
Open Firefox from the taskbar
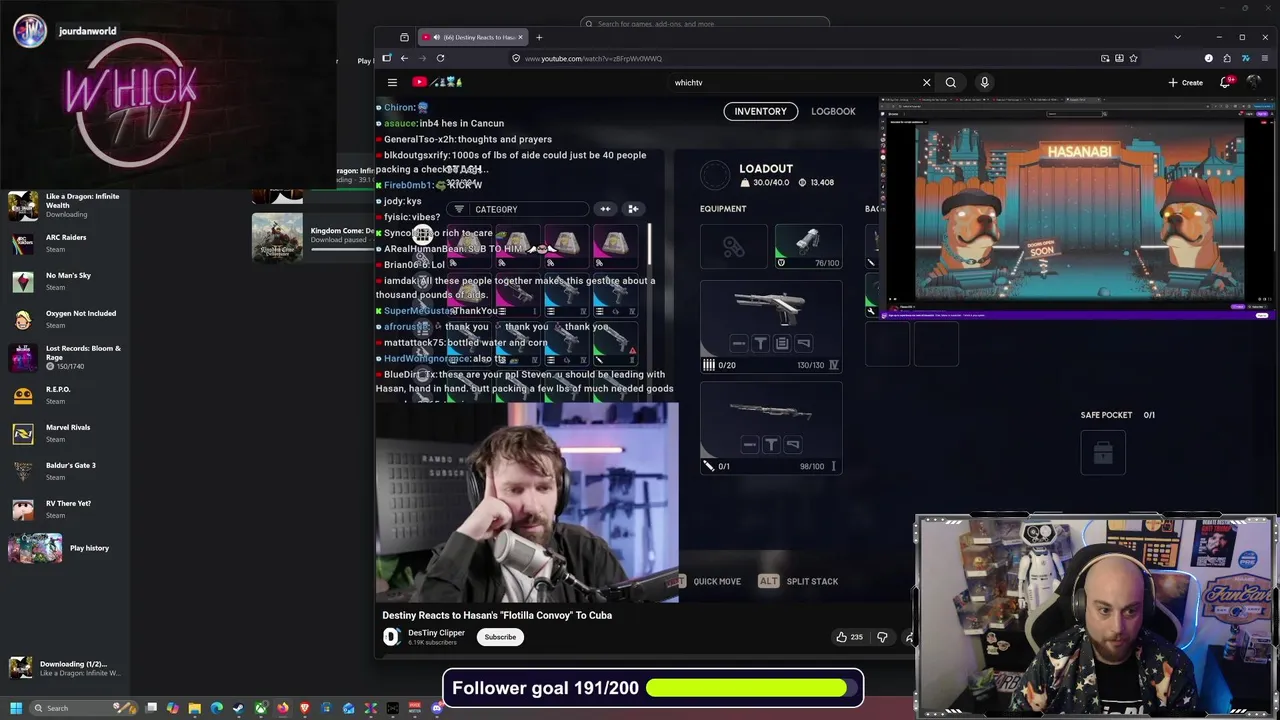tap(283, 708)
